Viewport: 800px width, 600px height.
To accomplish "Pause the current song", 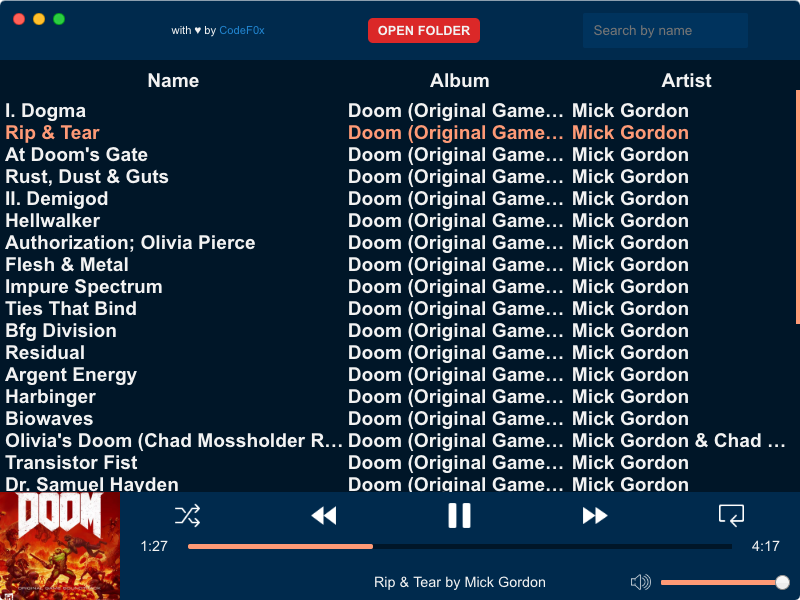I will [x=459, y=515].
